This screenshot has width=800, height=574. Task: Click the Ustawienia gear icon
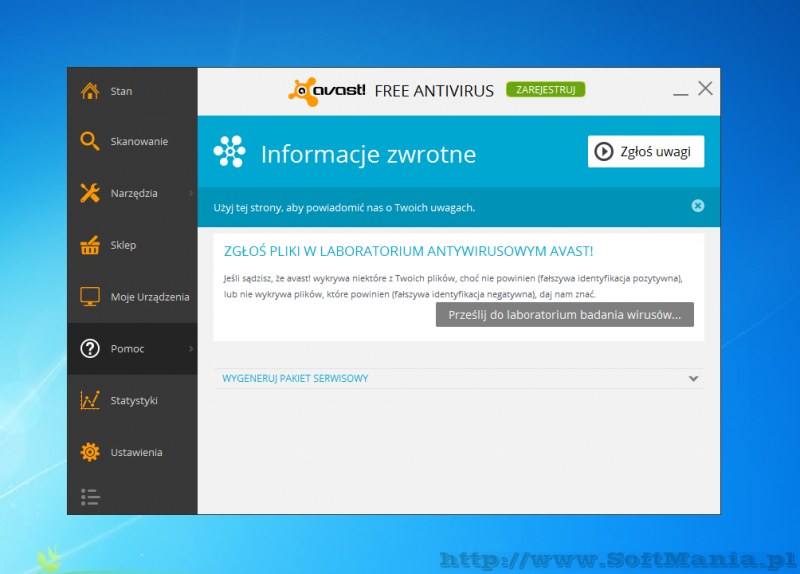[x=90, y=452]
